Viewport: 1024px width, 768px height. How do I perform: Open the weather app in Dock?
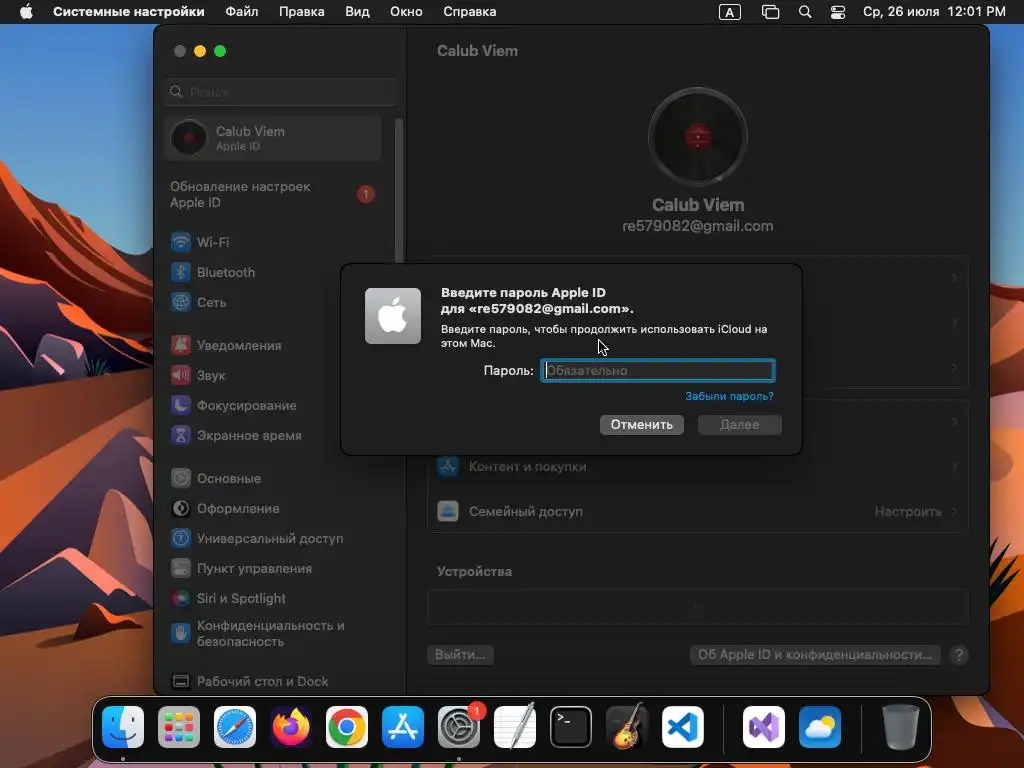(820, 727)
